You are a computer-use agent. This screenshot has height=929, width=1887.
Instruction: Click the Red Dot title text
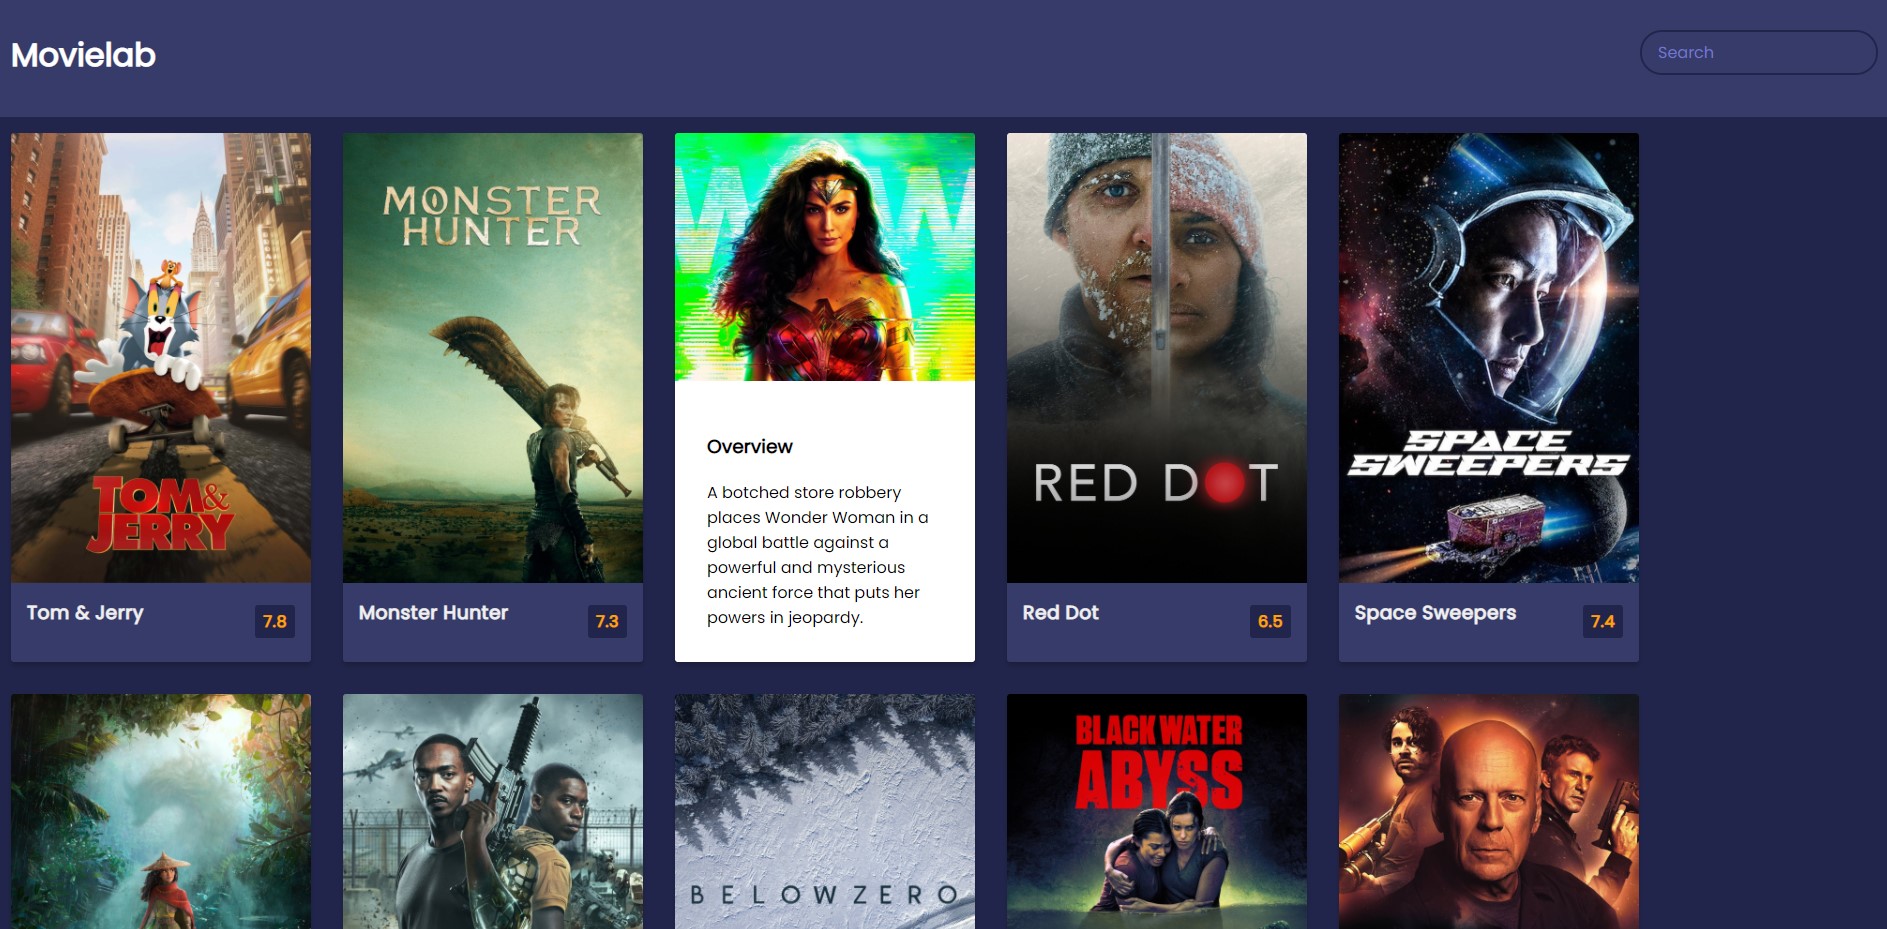1060,612
